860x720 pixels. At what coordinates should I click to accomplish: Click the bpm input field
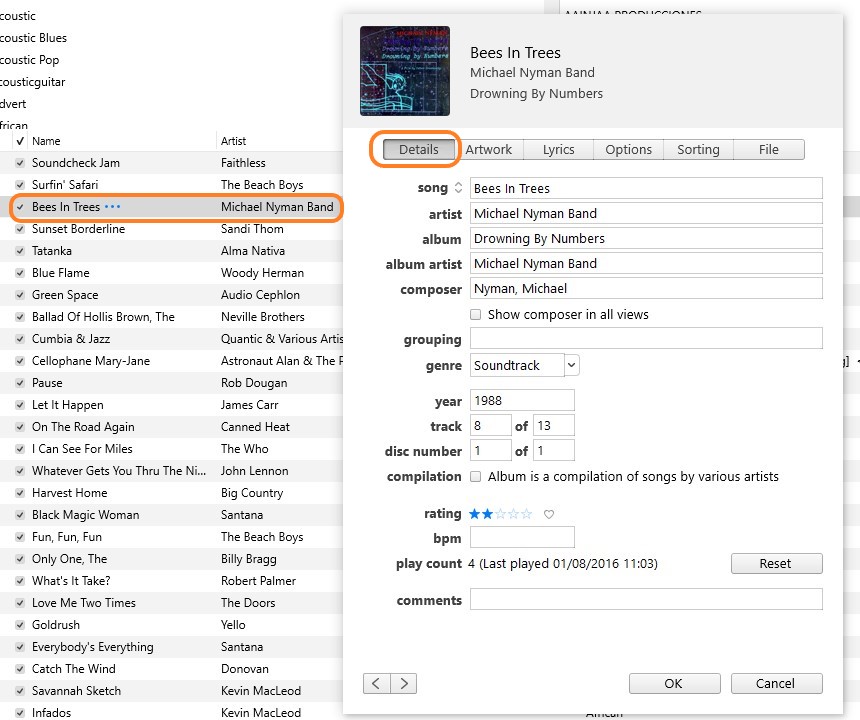[522, 537]
